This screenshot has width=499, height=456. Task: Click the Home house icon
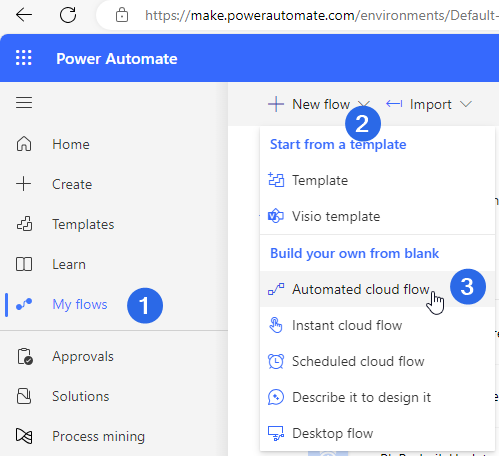pyautogui.click(x=24, y=144)
